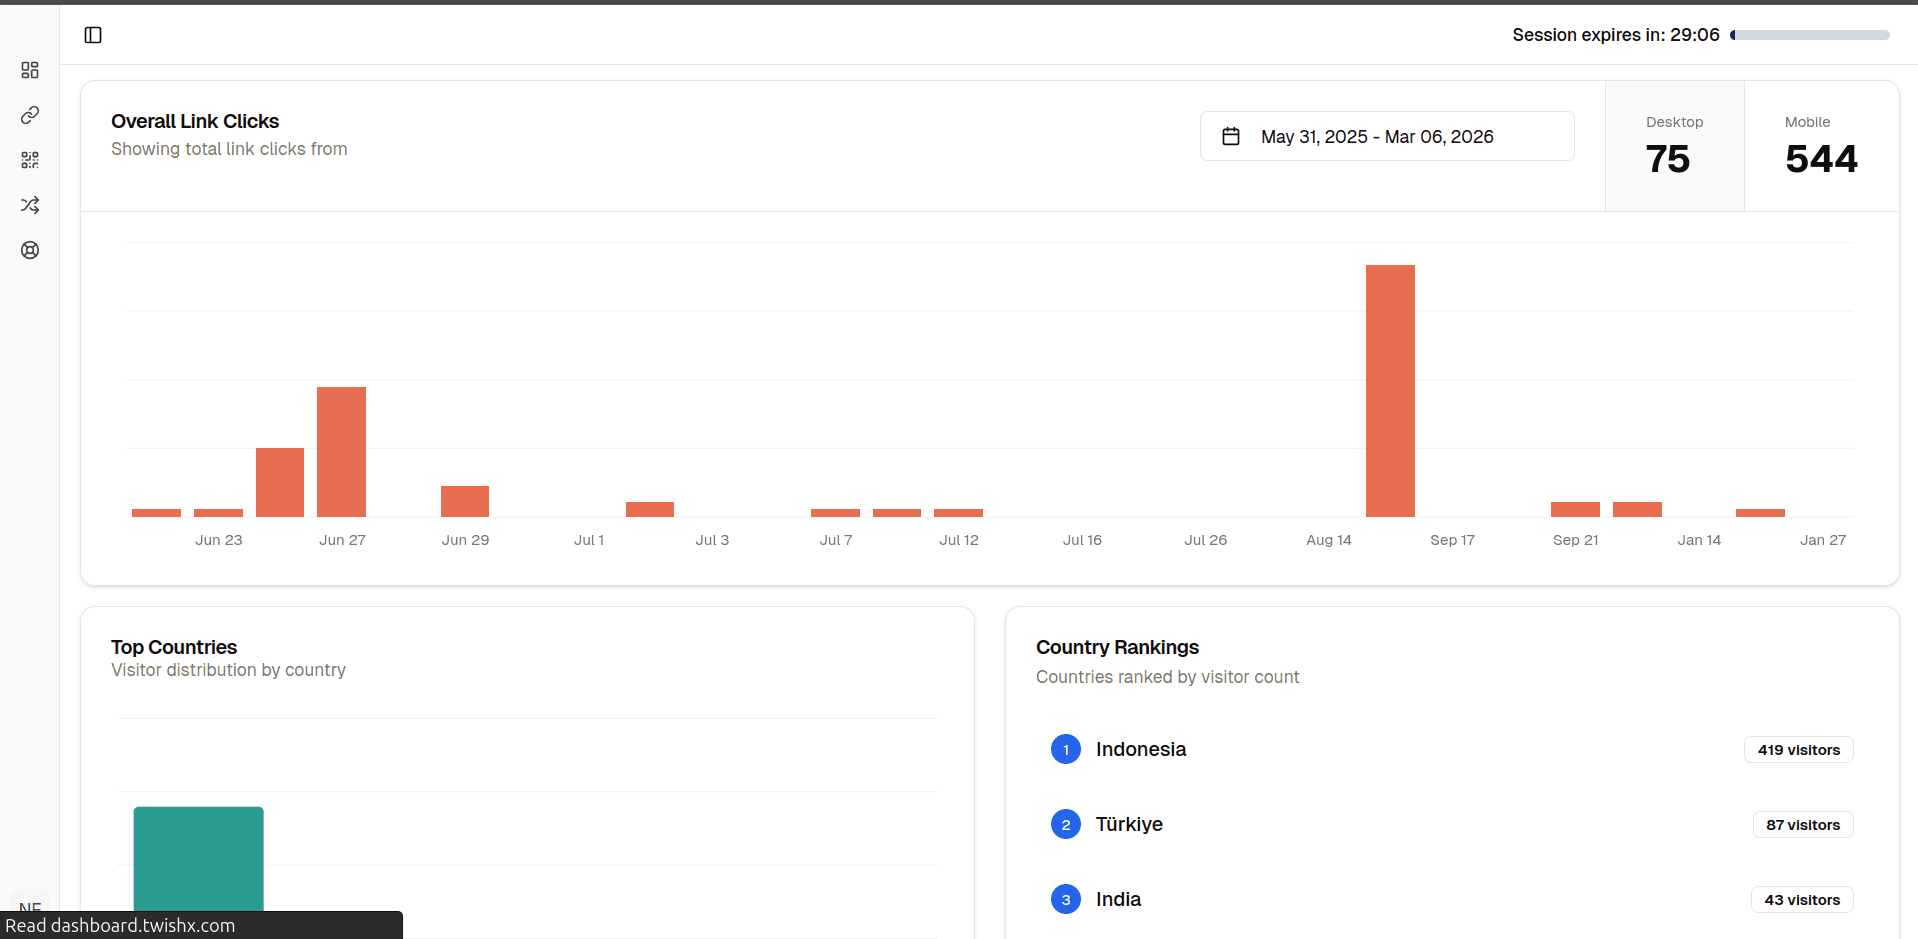Click the 43 visitors badge for India

click(x=1801, y=900)
